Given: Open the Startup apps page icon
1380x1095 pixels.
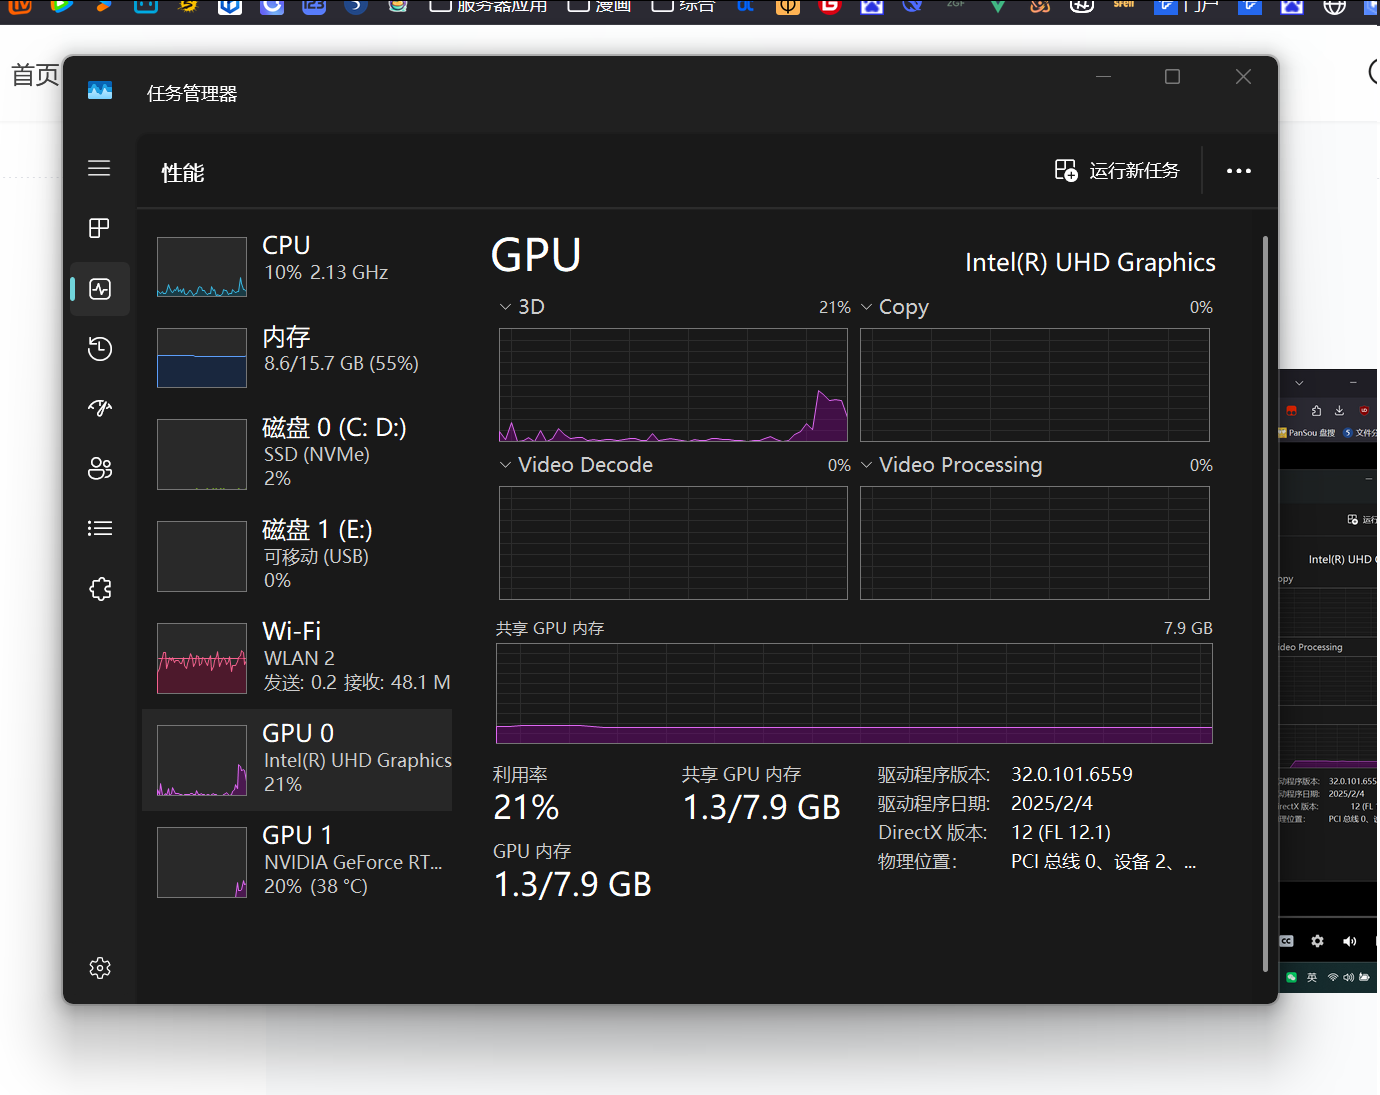Looking at the screenshot, I should (x=100, y=408).
